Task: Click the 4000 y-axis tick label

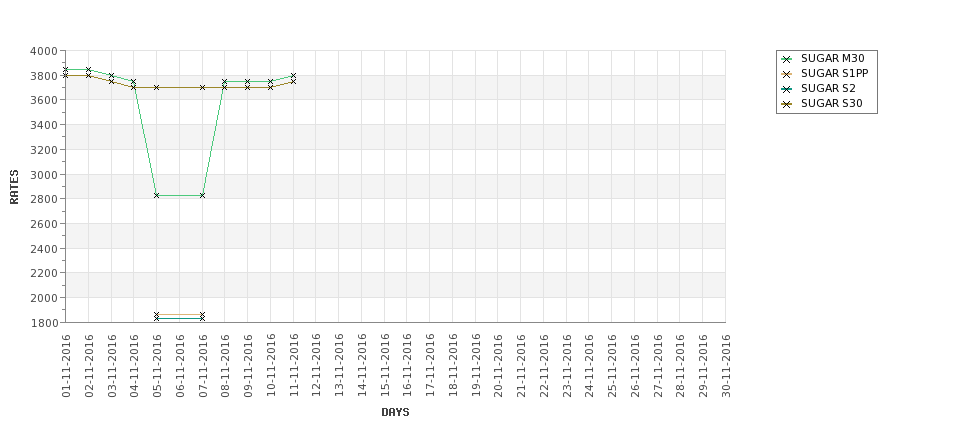Action: tap(44, 51)
